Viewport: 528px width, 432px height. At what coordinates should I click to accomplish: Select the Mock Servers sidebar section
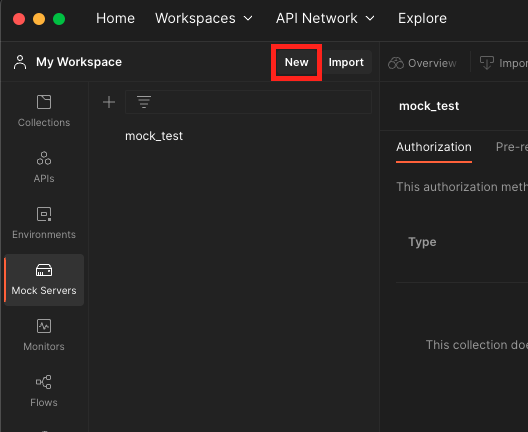(44, 279)
